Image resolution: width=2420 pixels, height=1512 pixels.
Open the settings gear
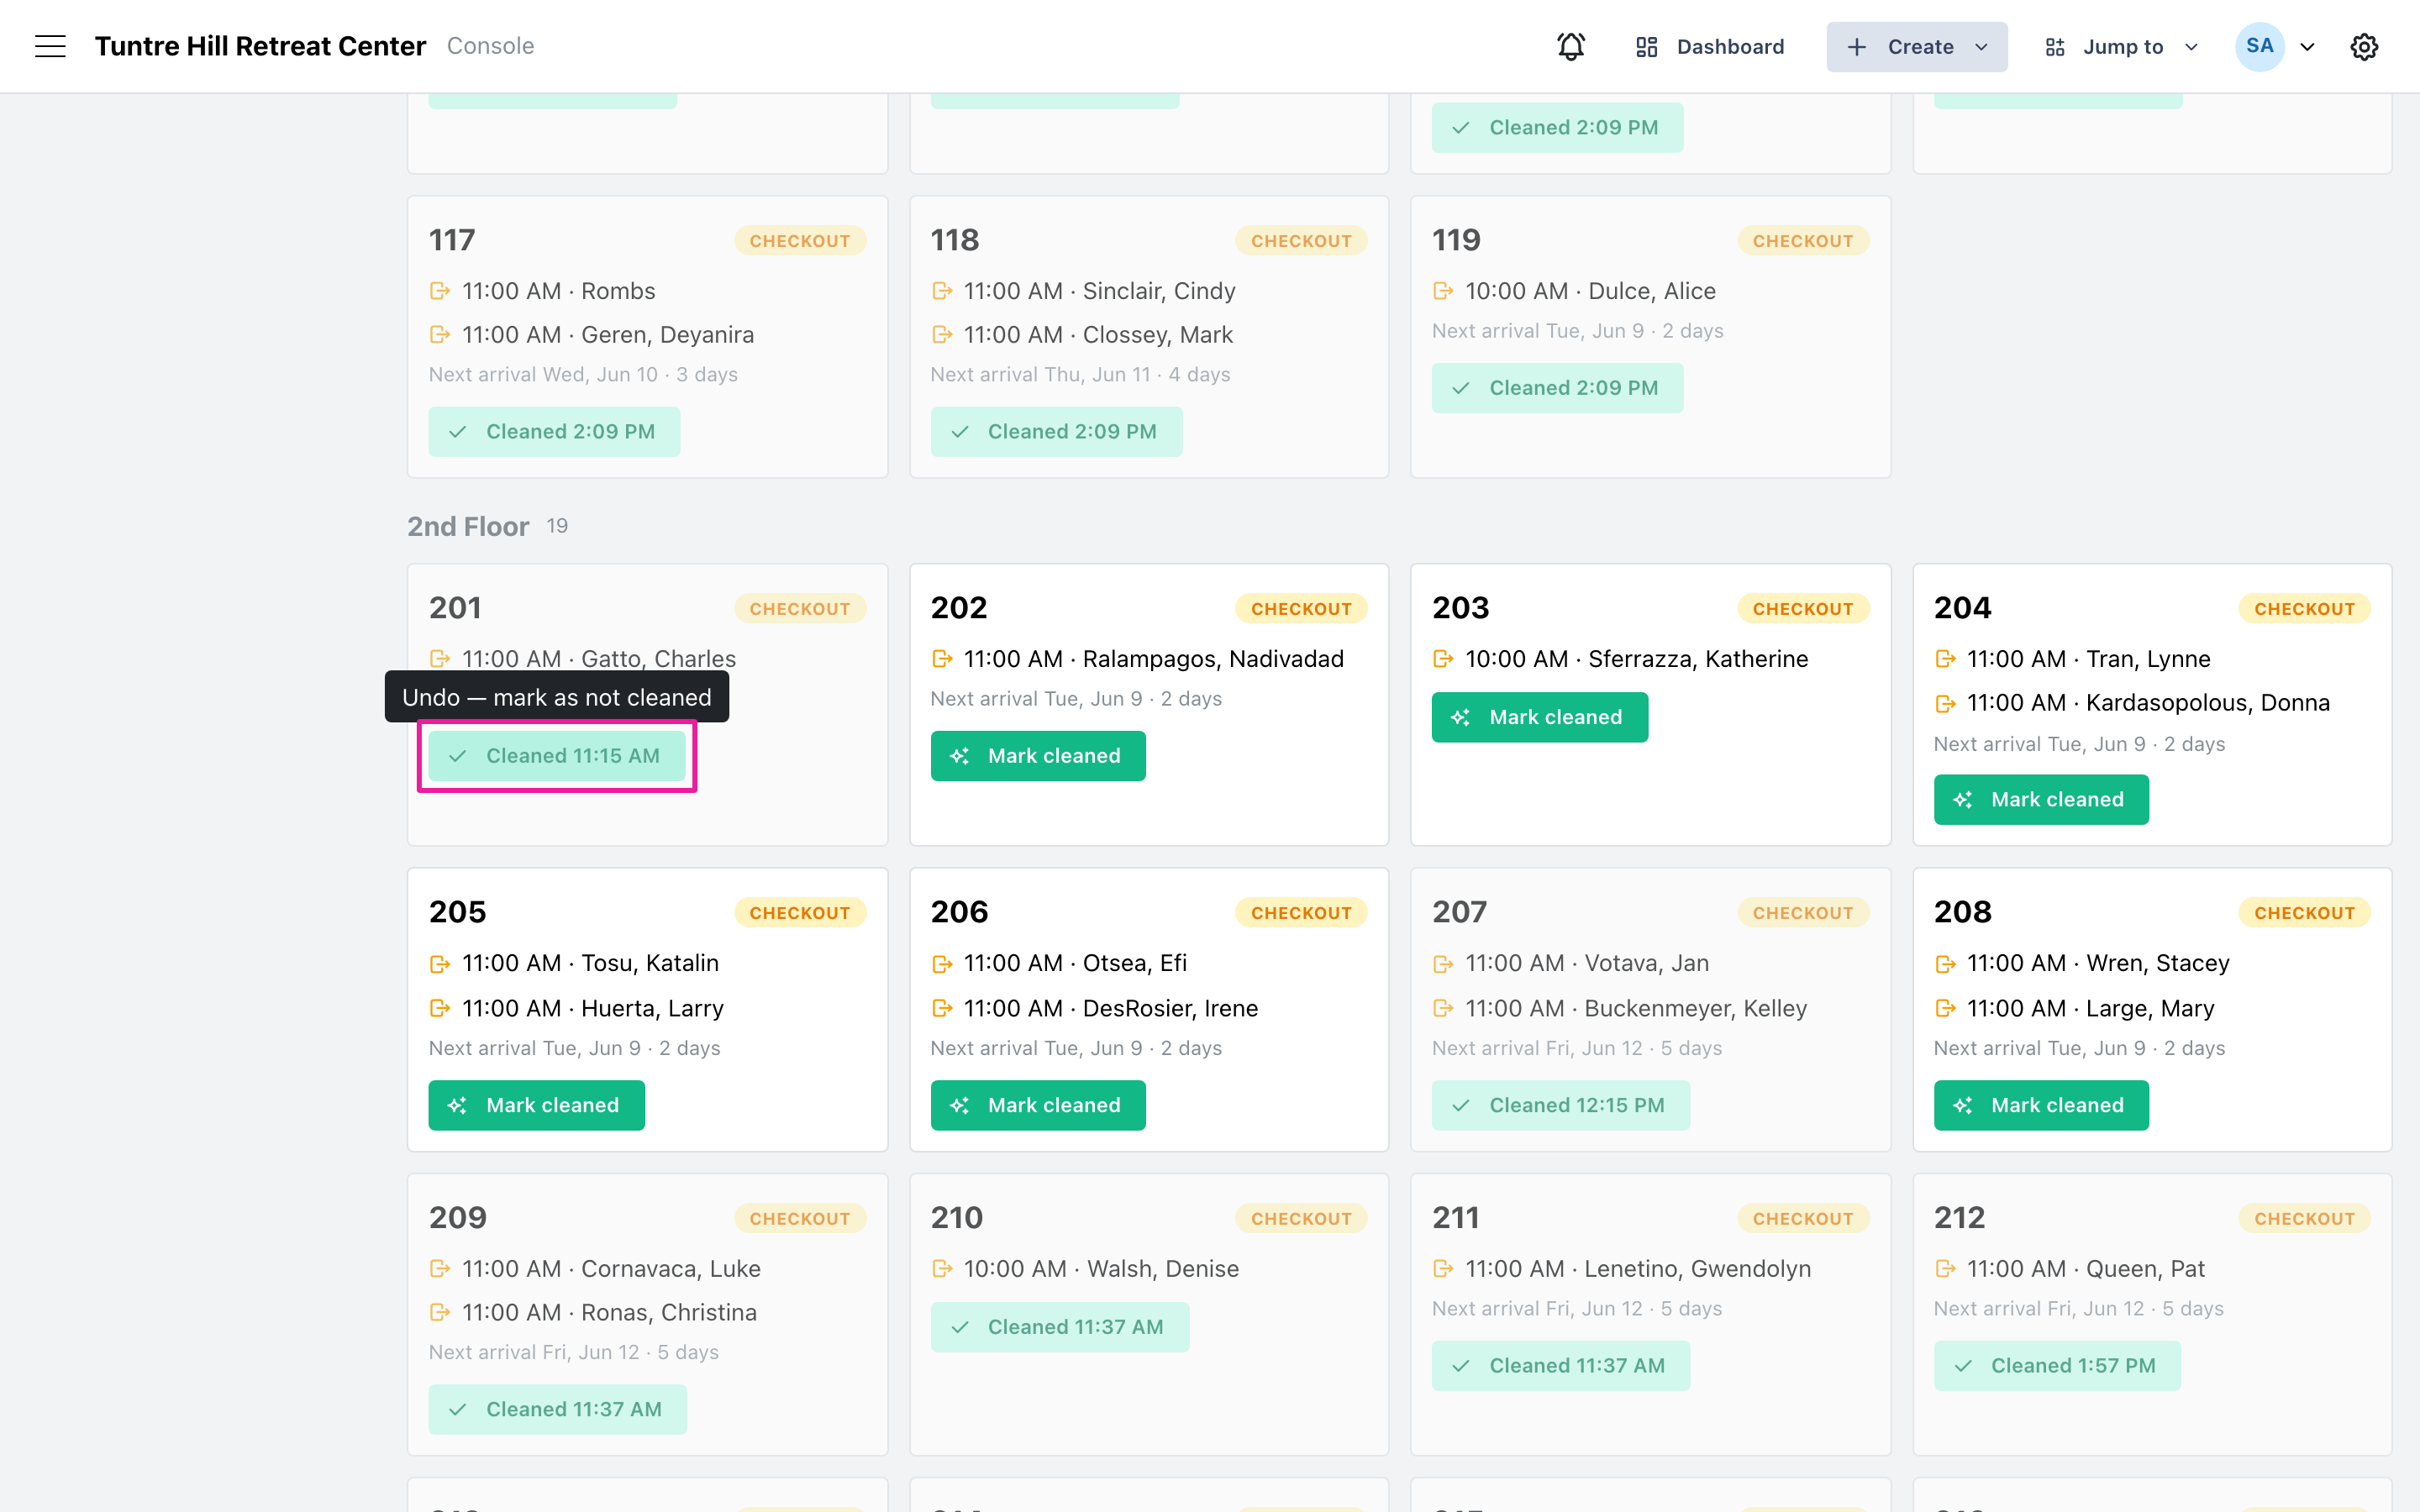[2364, 46]
